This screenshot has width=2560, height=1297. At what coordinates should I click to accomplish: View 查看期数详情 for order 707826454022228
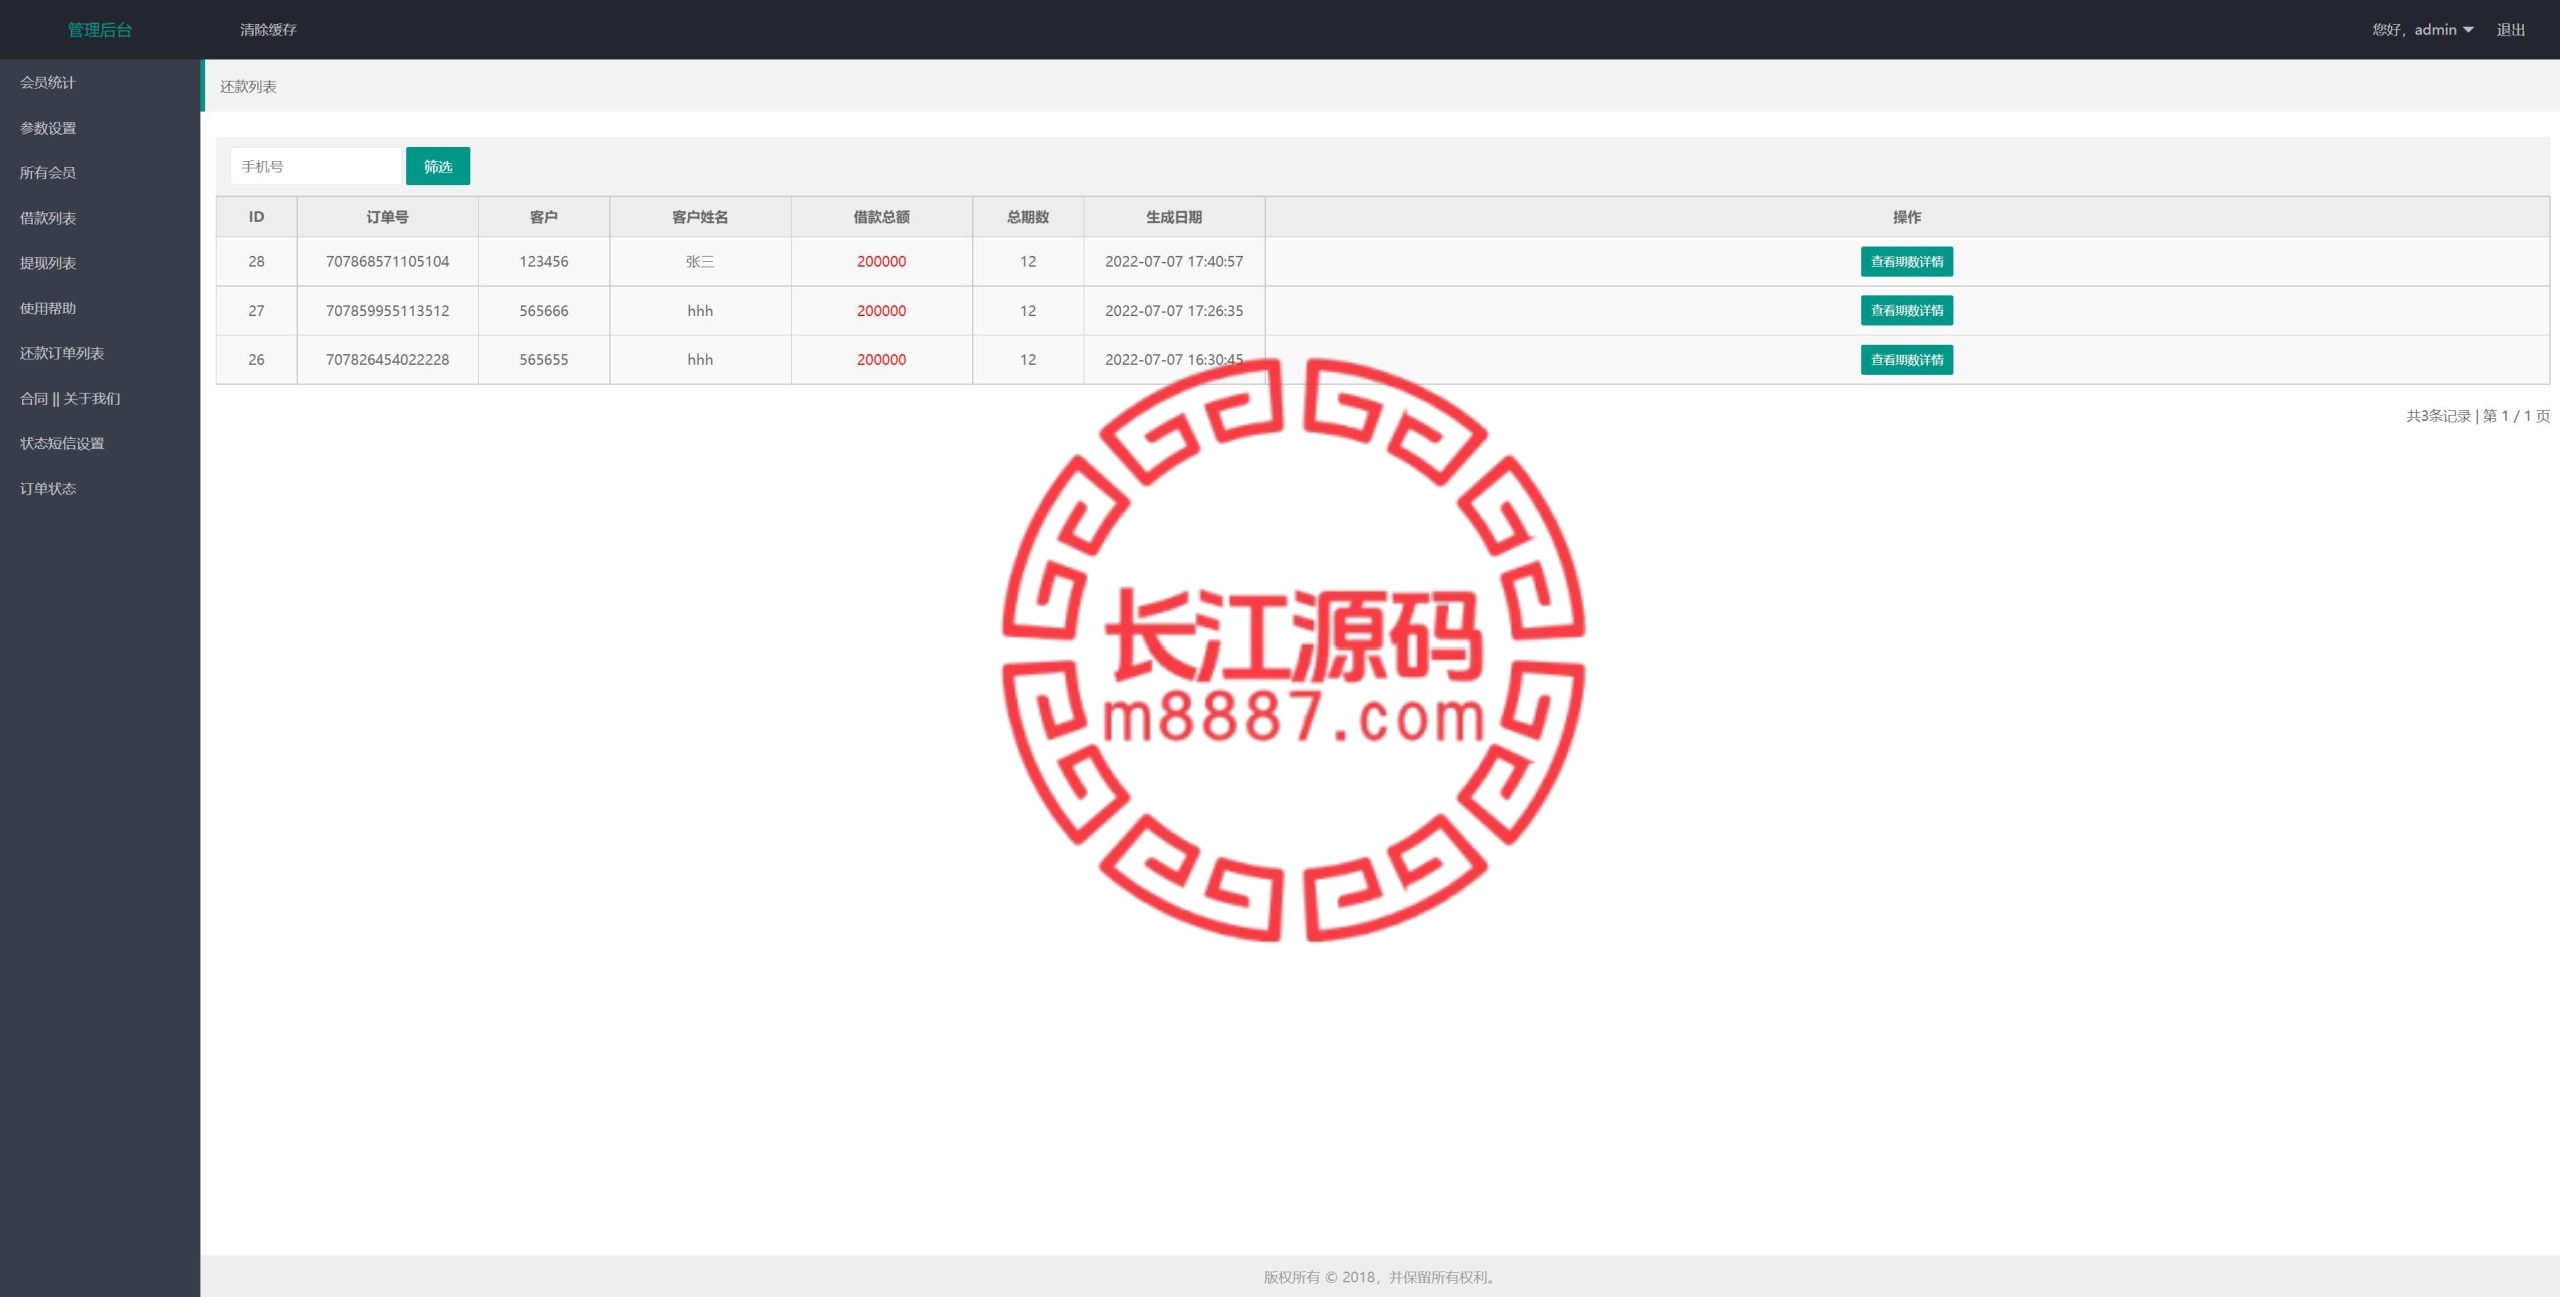(x=1907, y=360)
